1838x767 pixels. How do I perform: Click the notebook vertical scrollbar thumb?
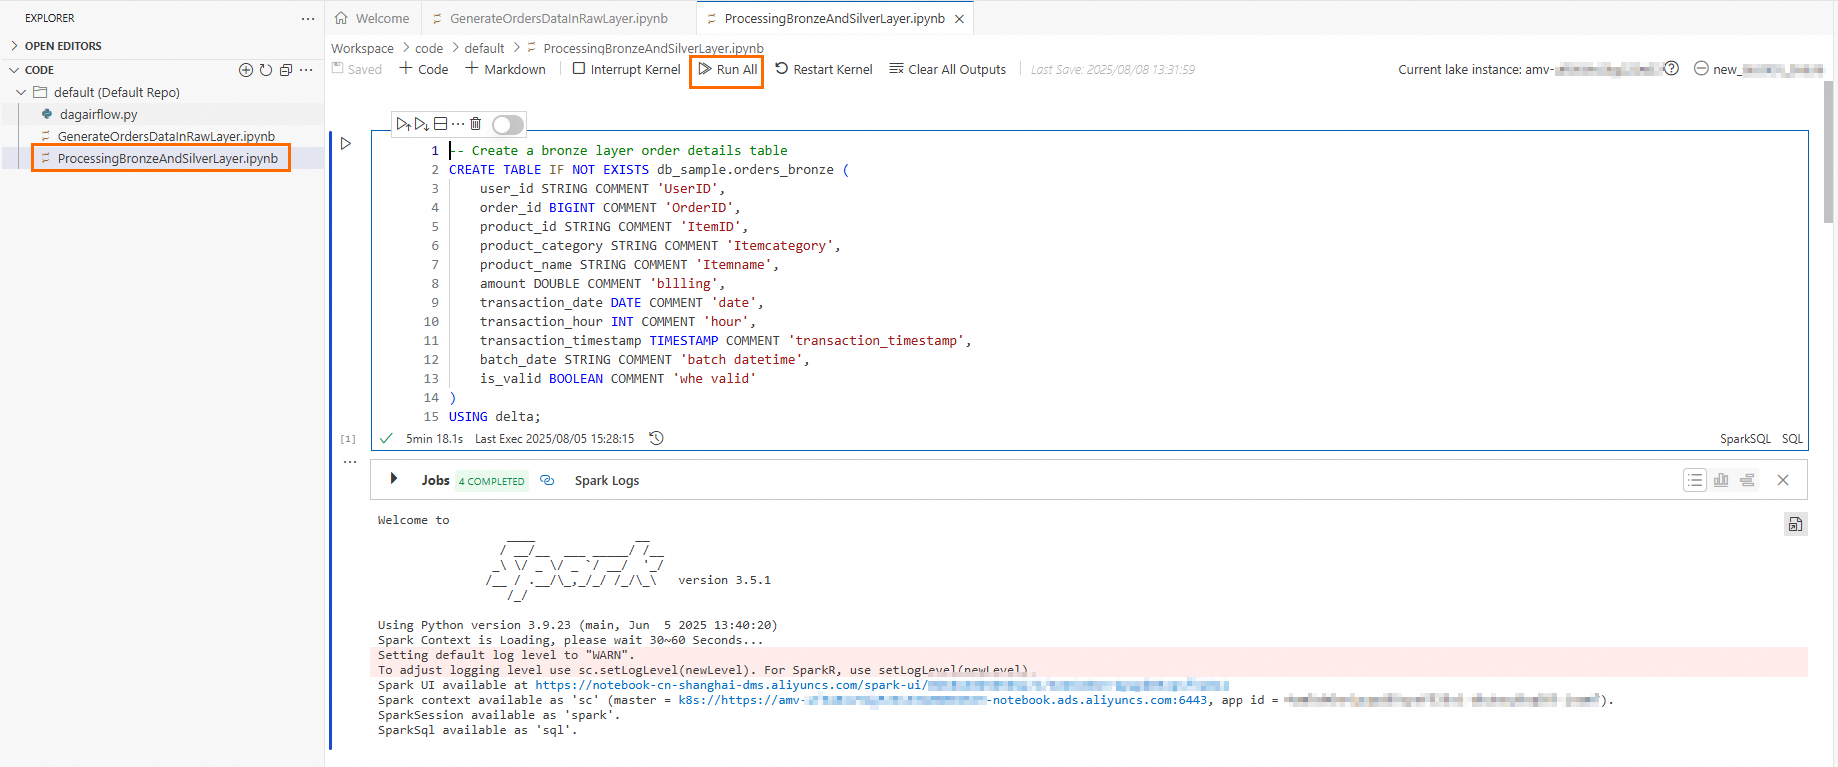(1829, 150)
